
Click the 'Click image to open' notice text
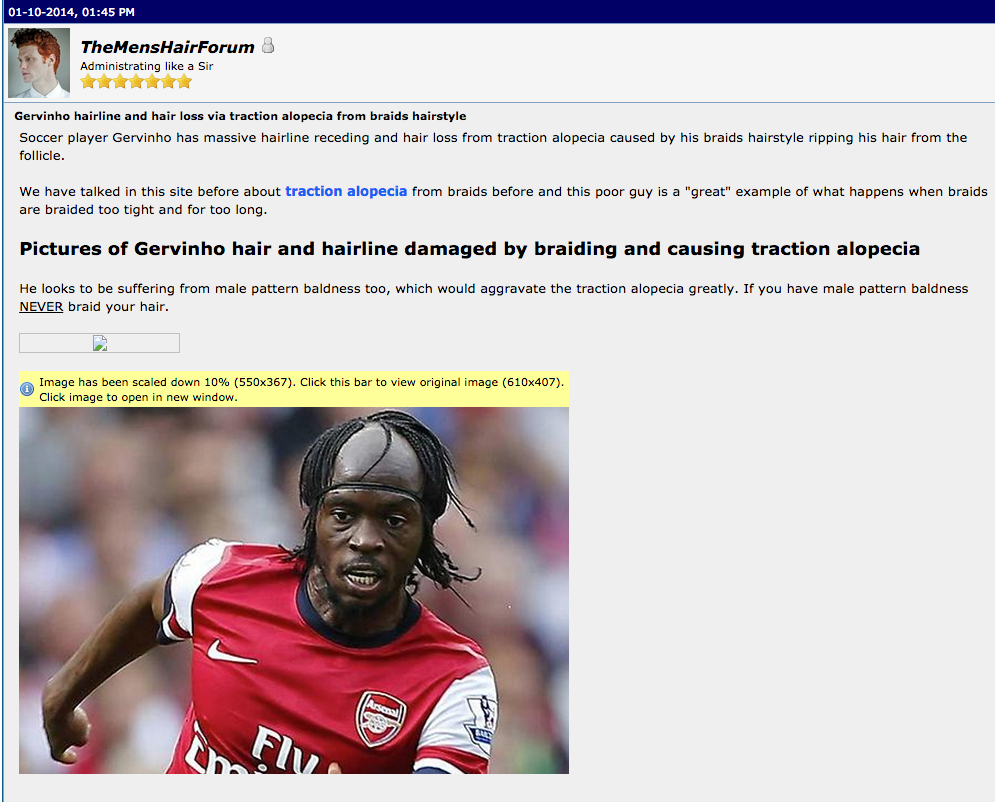(x=138, y=397)
